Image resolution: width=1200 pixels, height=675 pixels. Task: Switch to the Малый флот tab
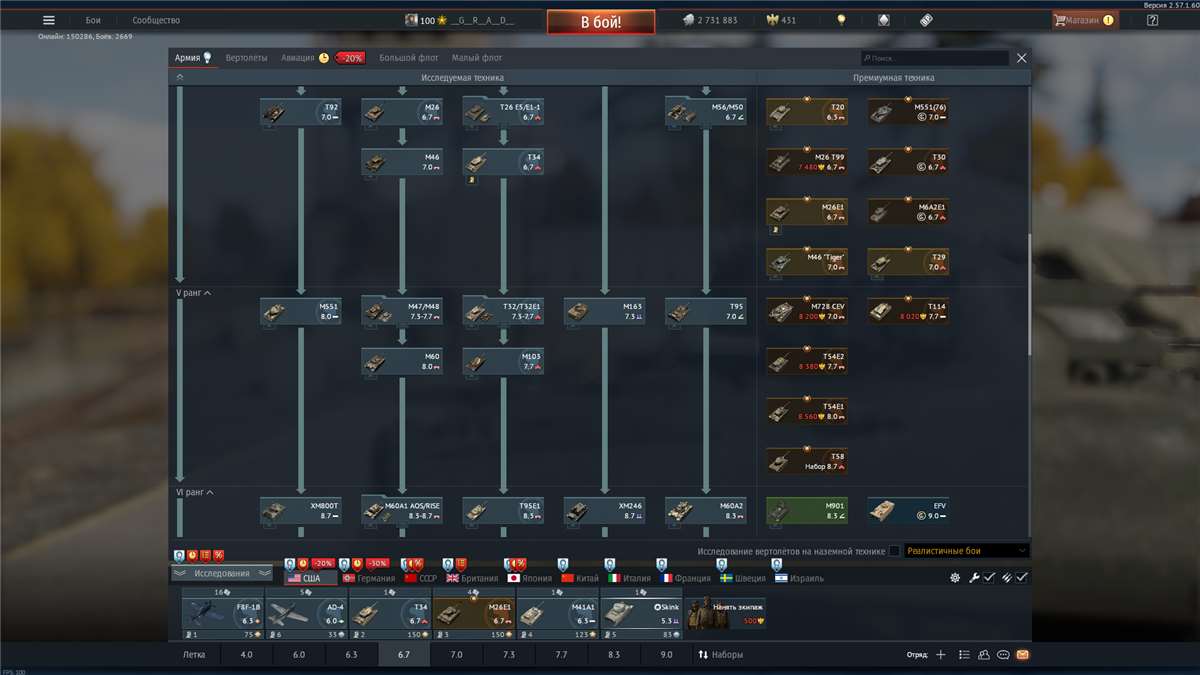(477, 58)
